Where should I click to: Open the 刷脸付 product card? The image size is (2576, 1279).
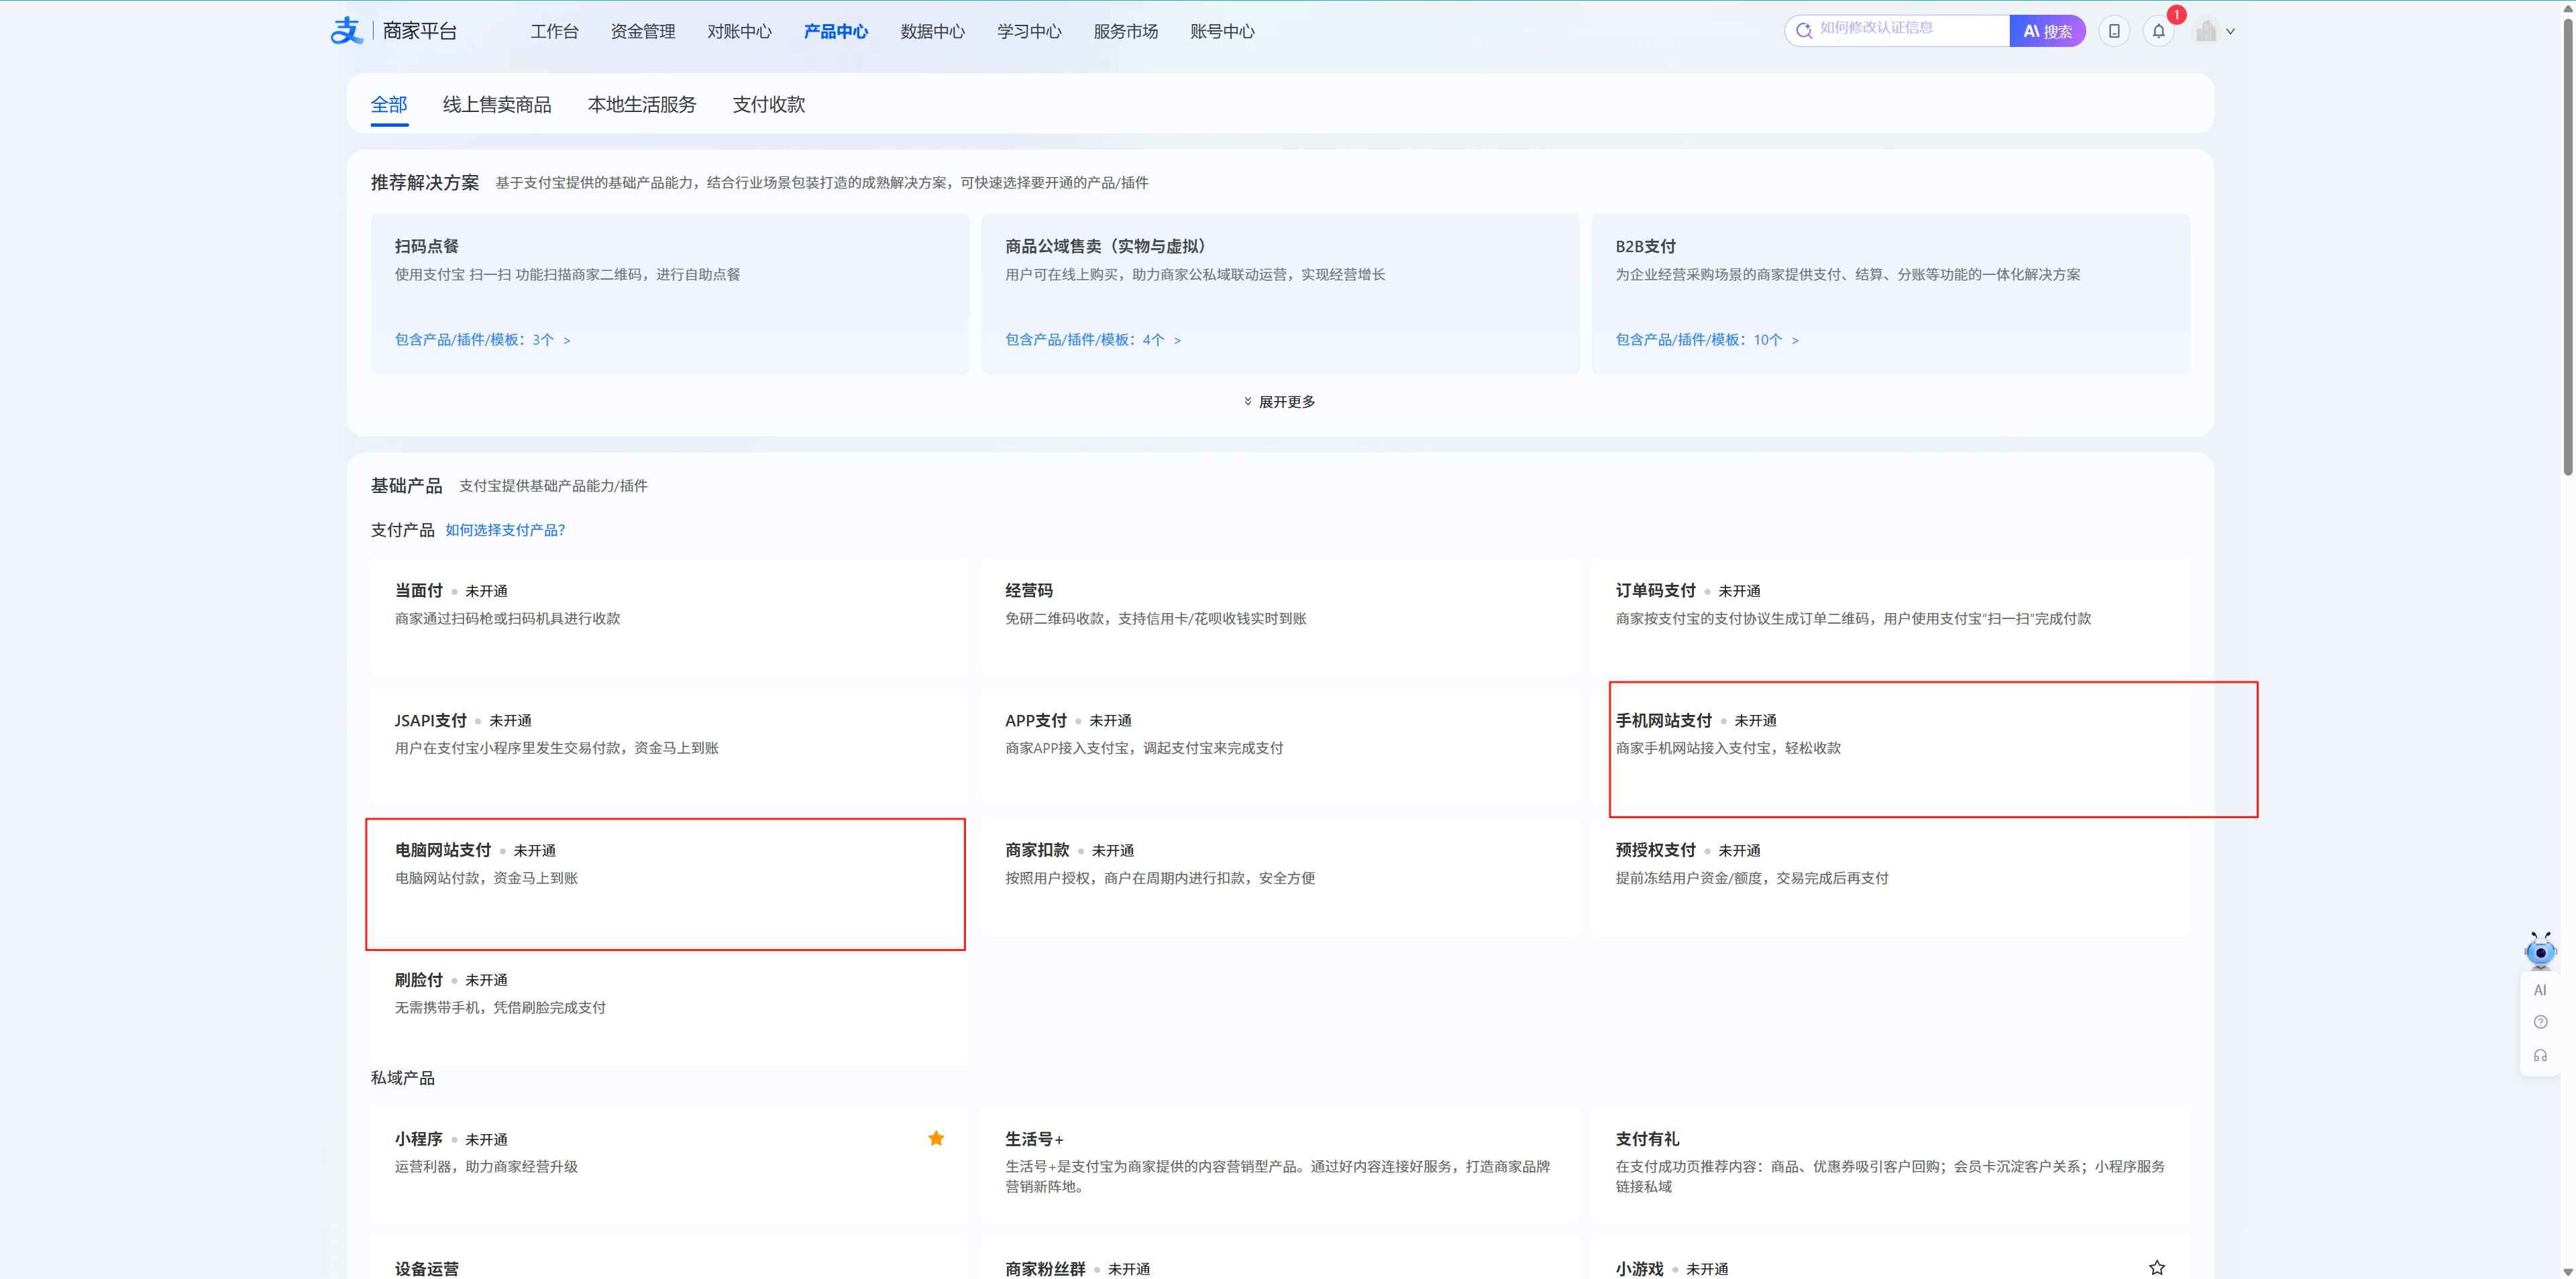[669, 1007]
